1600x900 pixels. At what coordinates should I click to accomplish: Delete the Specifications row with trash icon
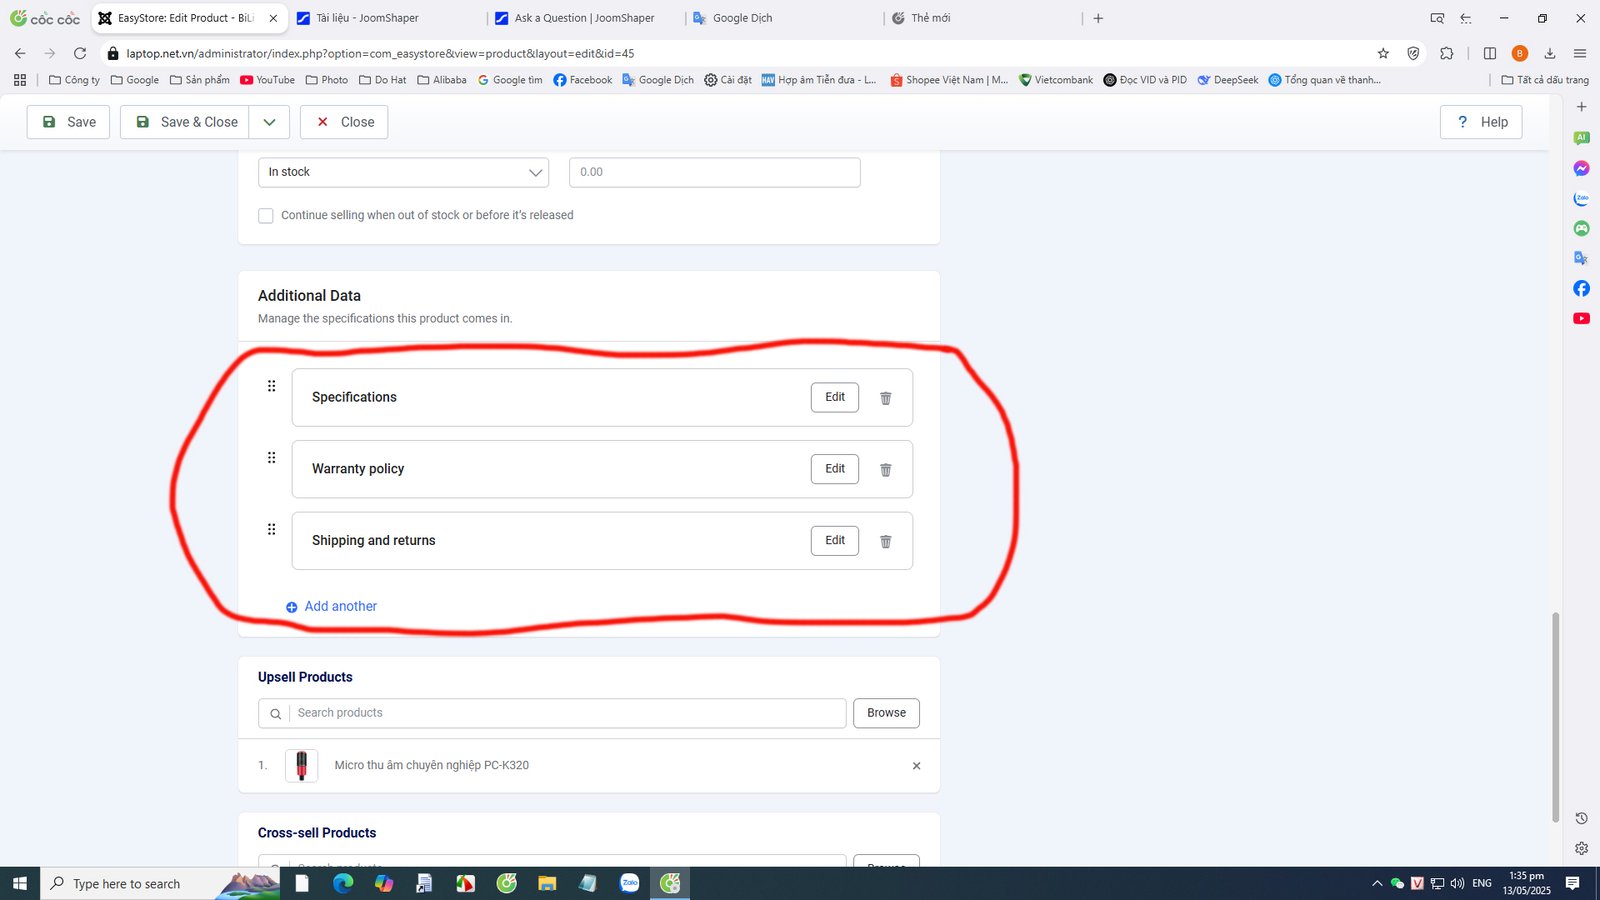(x=885, y=398)
